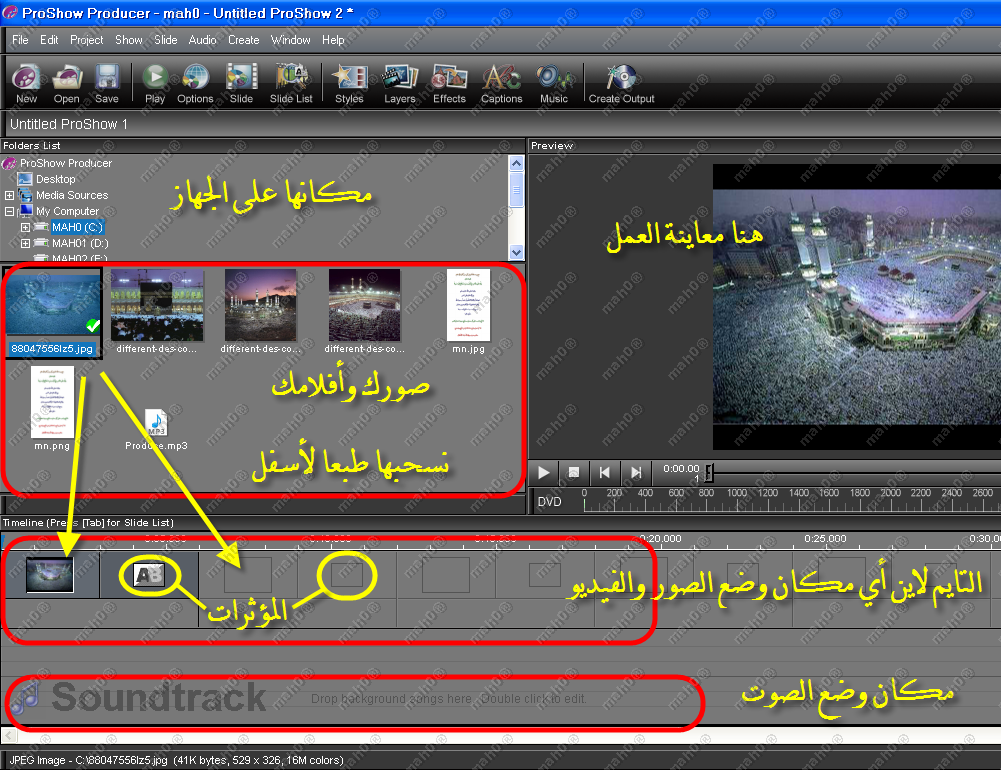This screenshot has width=1001, height=770.
Task: Expand the MAH01 (D:) drive node
Action: 26,243
